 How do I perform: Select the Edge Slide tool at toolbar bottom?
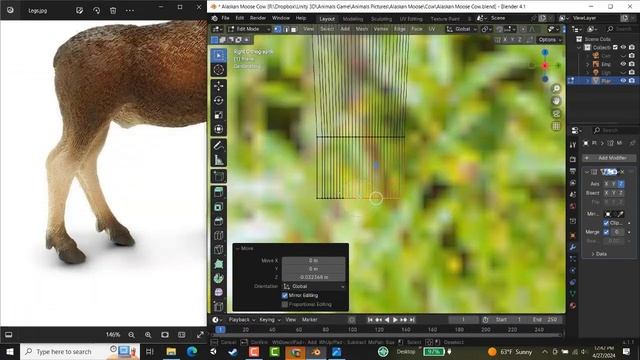coord(219,306)
